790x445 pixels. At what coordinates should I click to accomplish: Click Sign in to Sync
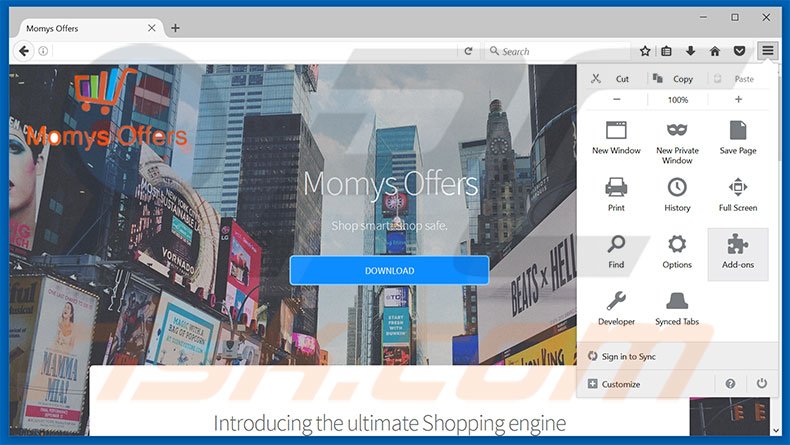tap(622, 356)
